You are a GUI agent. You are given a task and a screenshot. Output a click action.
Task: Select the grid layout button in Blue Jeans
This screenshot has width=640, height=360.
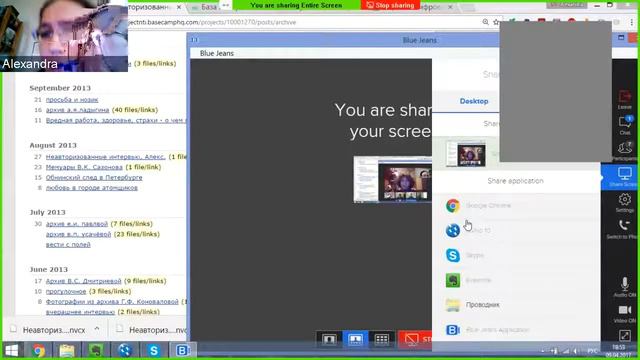[x=382, y=339]
